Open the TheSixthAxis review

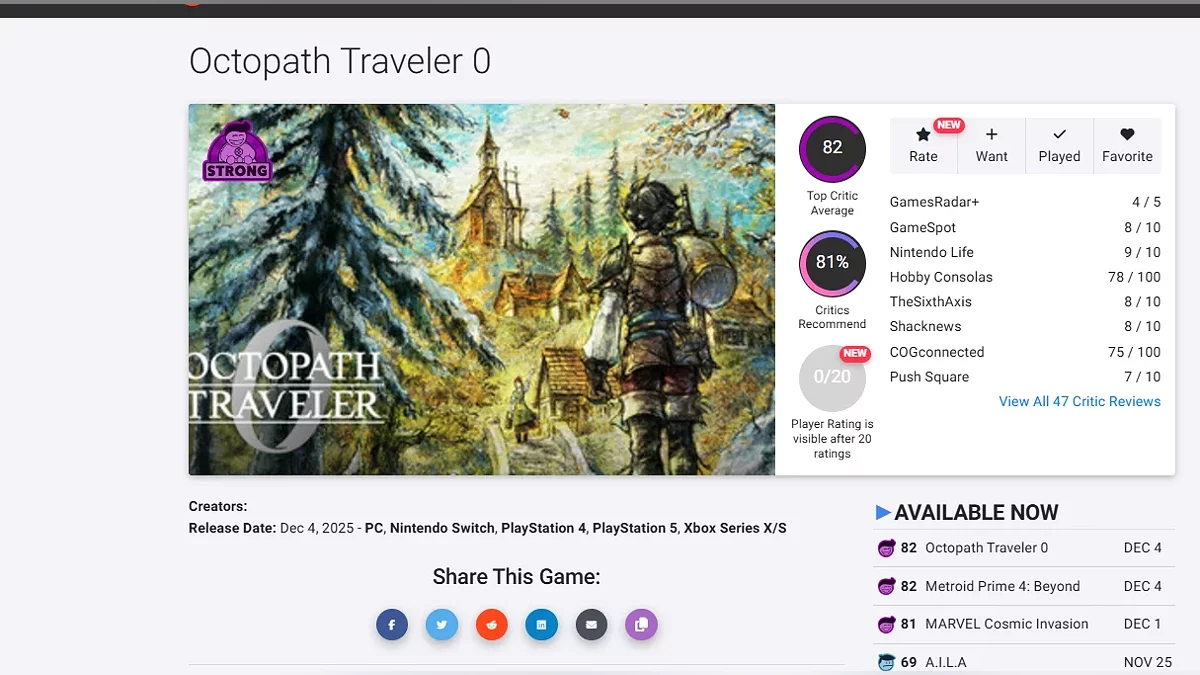tap(931, 301)
